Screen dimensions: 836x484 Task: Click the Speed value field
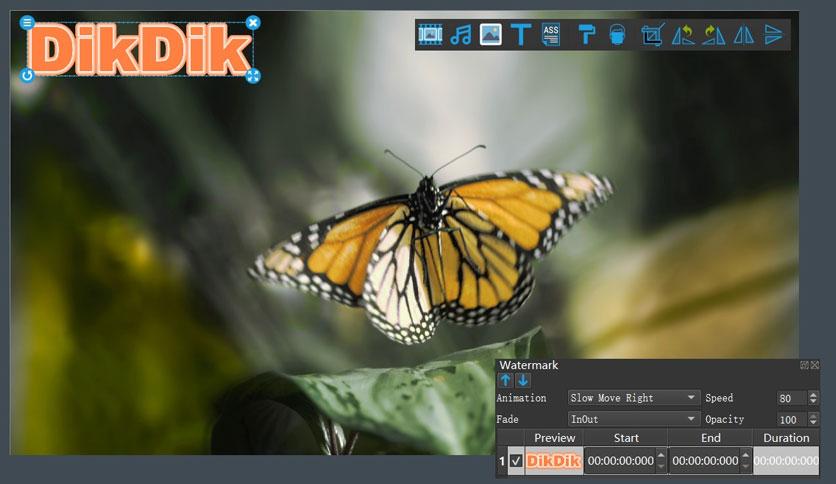792,398
